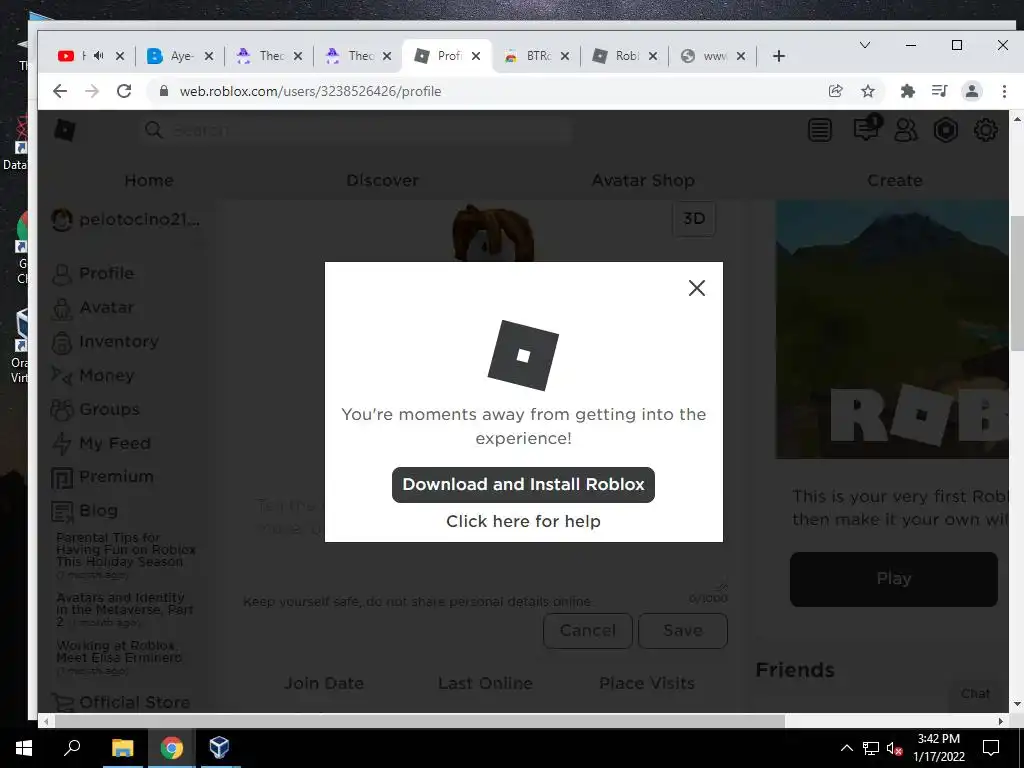This screenshot has height=768, width=1024.
Task: Click the Play button
Action: tap(893, 579)
